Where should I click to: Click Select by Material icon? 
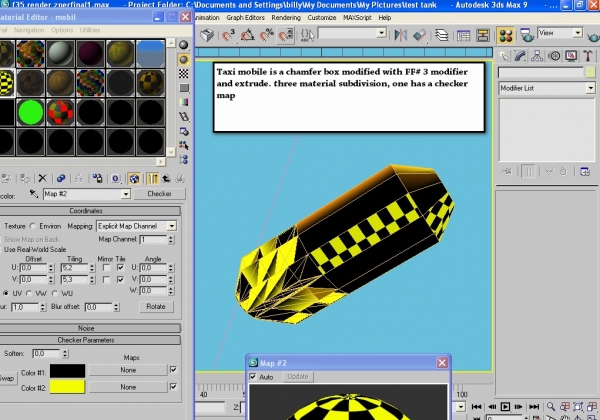click(x=184, y=145)
